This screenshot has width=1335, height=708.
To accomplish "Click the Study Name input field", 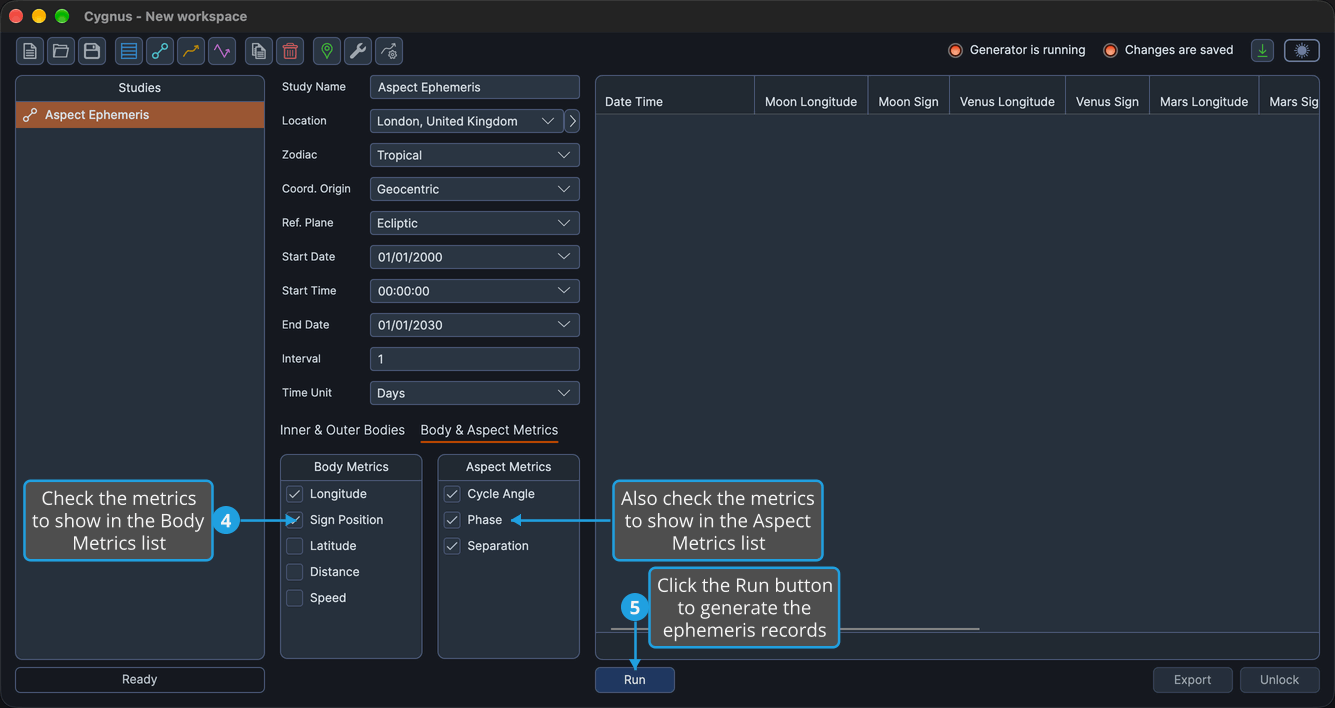I will [474, 87].
